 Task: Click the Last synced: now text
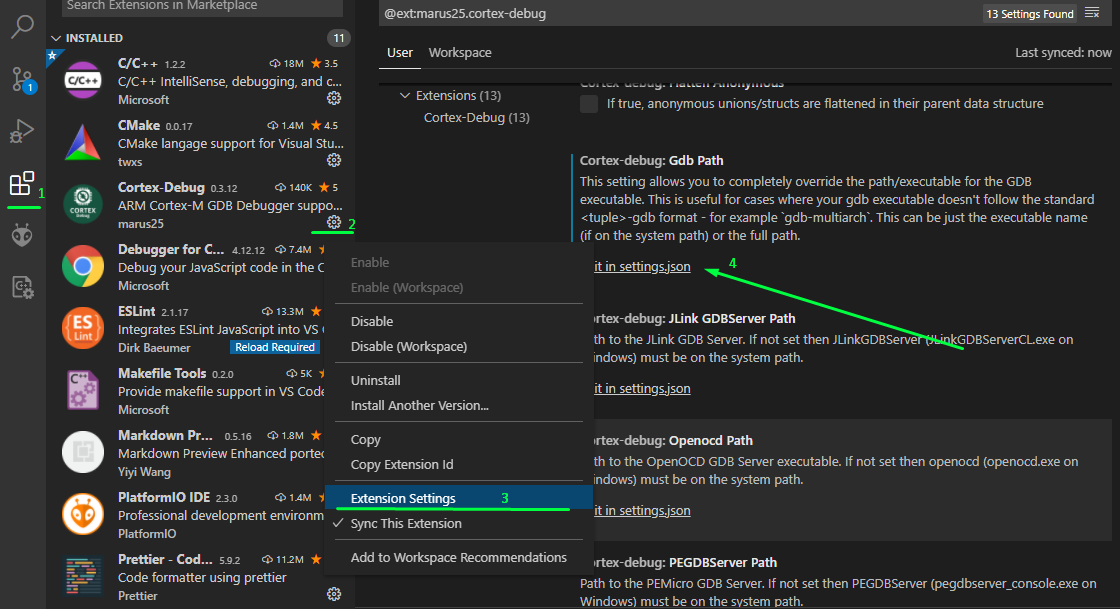1063,52
